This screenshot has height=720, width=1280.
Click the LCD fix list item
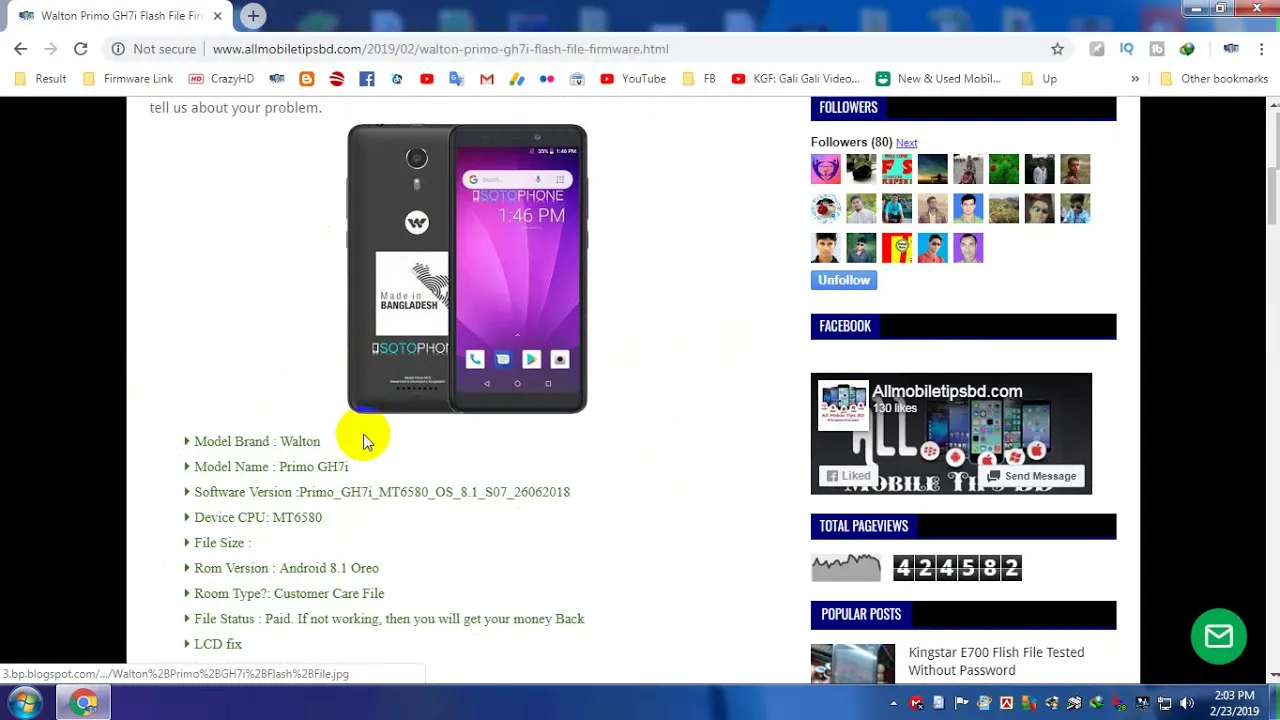tap(218, 644)
